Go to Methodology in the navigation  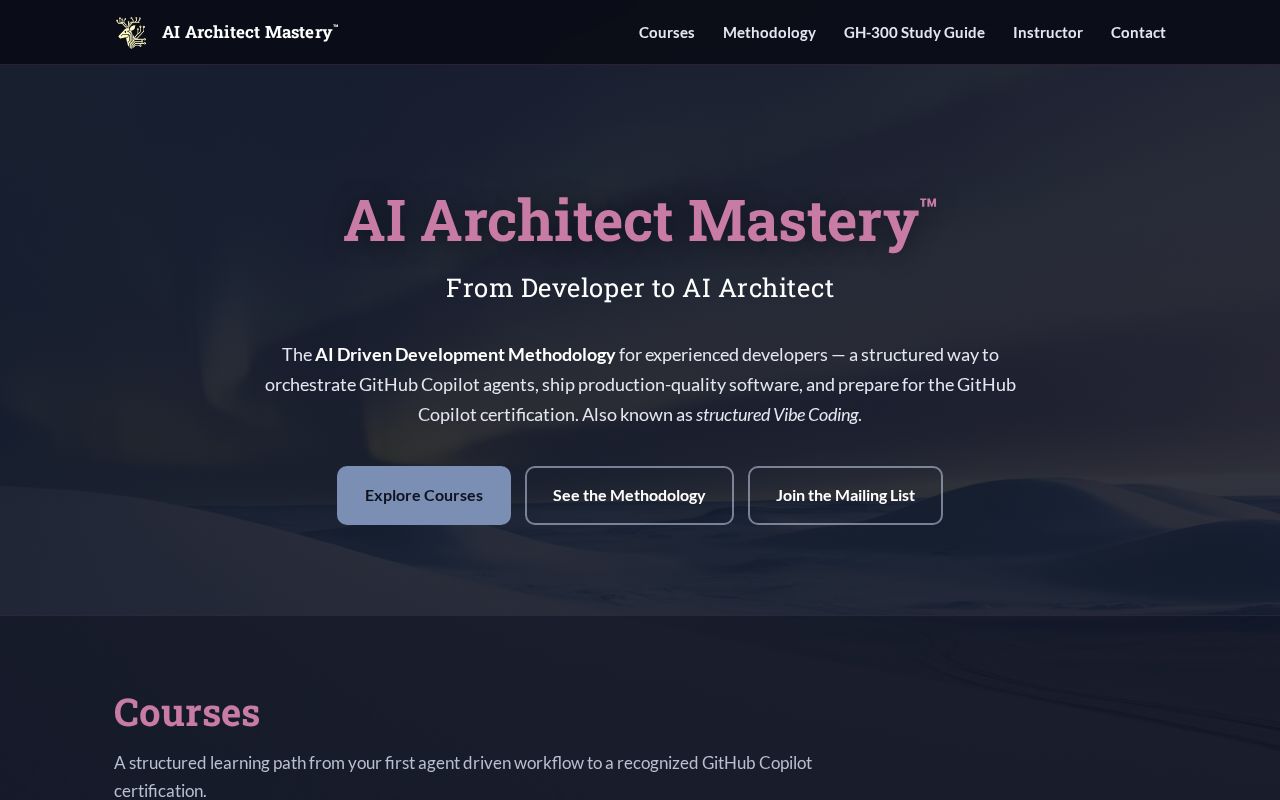point(769,32)
